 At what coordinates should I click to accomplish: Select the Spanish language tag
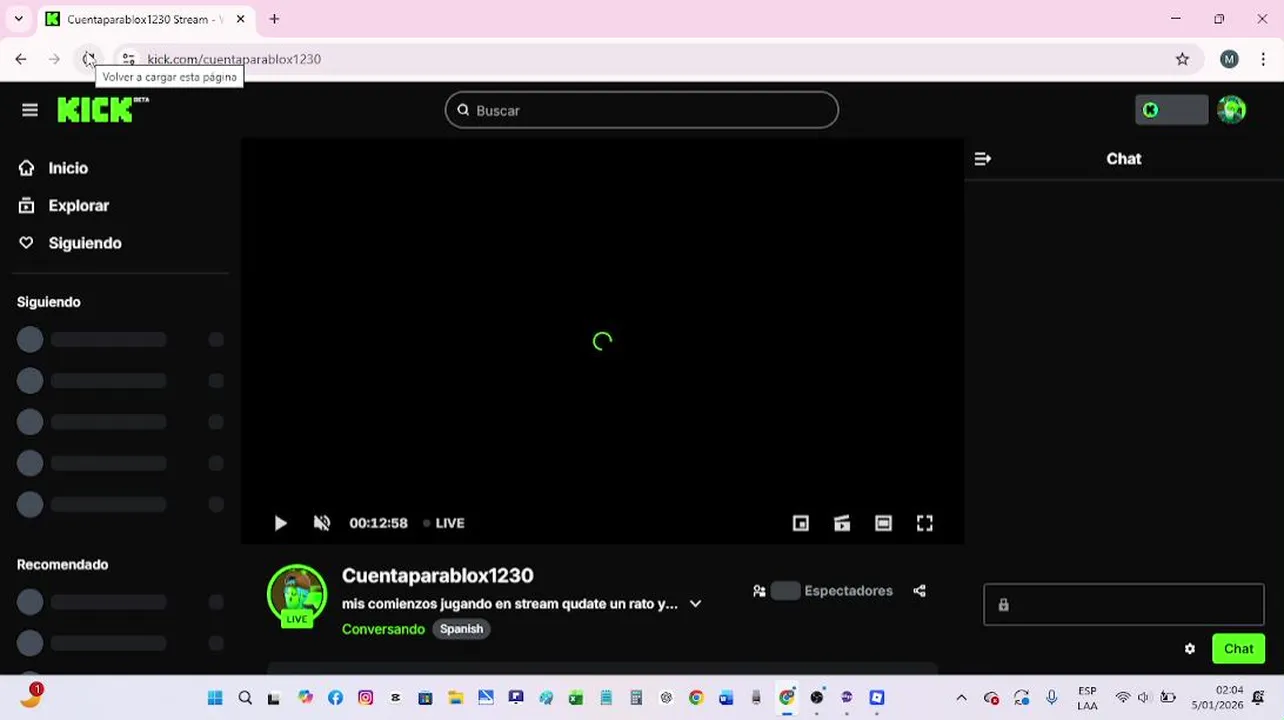coord(461,629)
